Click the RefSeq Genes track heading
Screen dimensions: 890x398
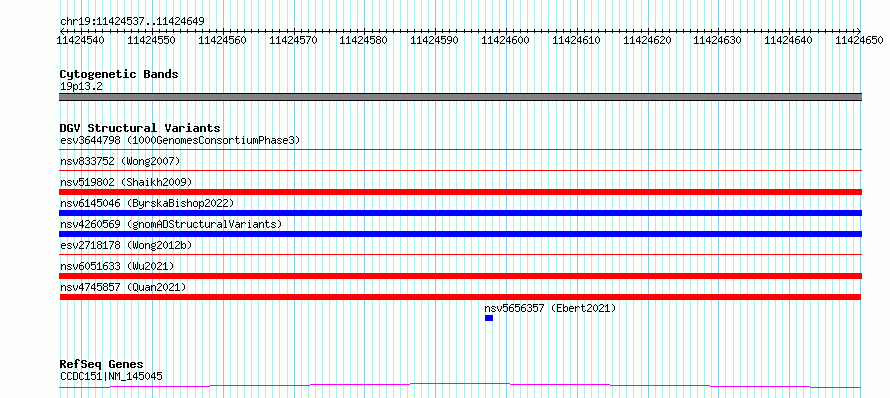click(101, 364)
